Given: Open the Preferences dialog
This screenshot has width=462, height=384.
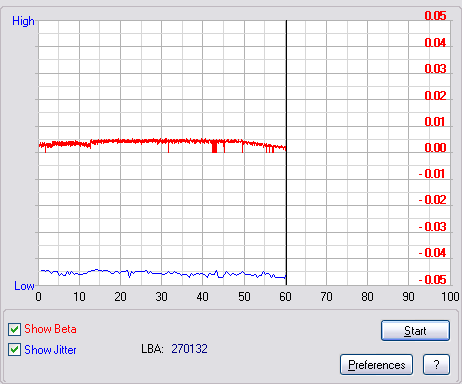Looking at the screenshot, I should tap(376, 364).
